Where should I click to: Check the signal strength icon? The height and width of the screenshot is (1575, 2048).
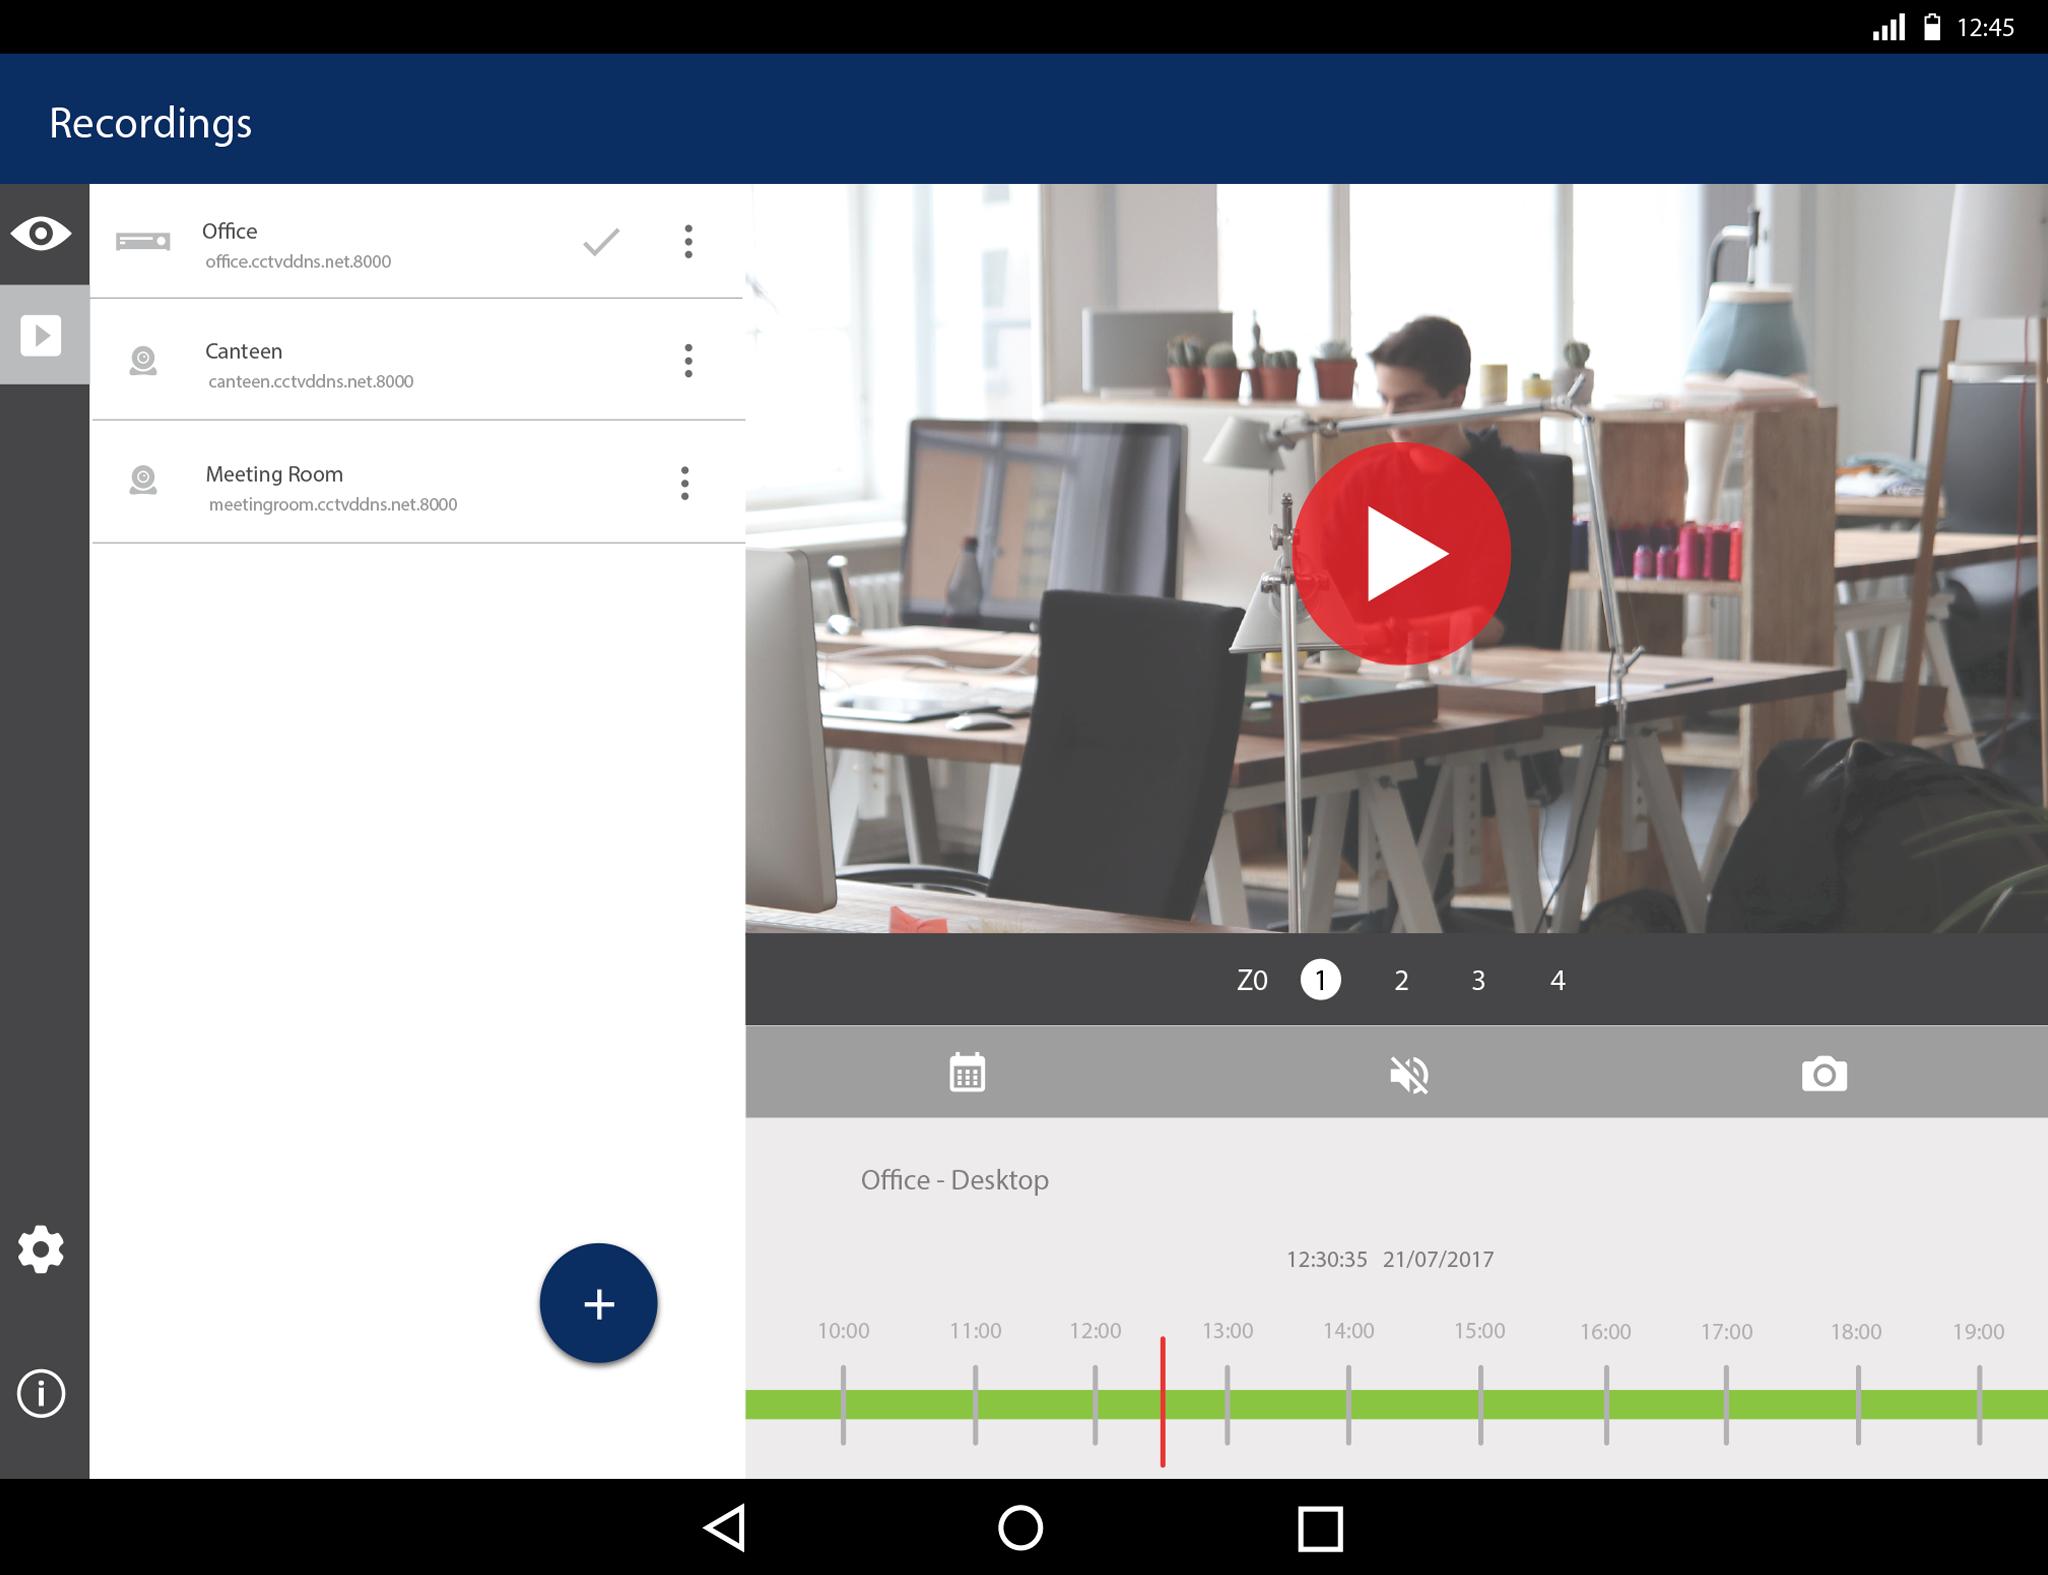pos(1889,27)
